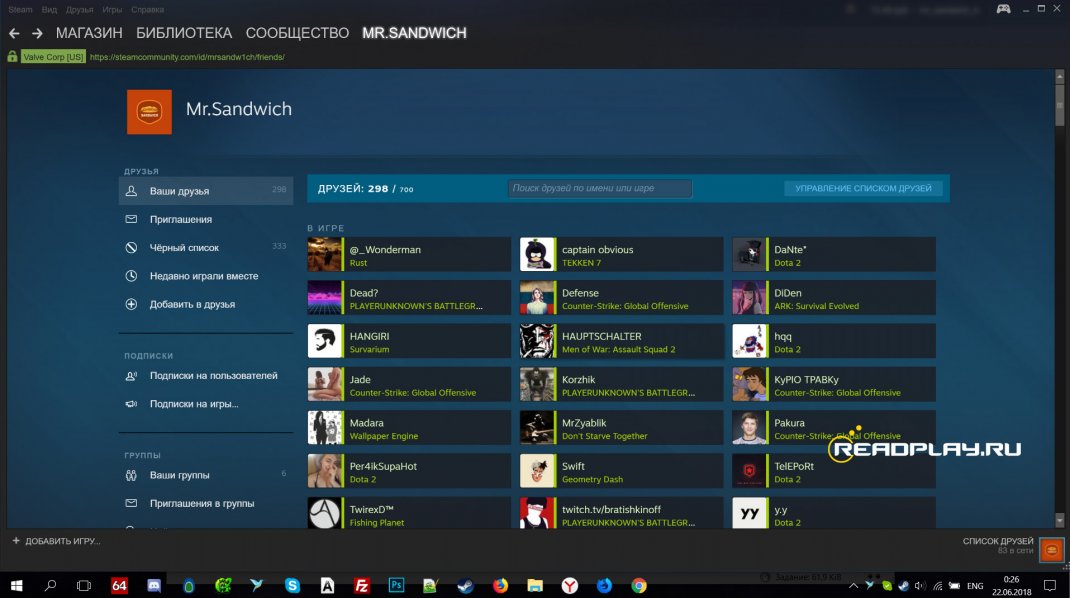Click the volume speaker tray icon
This screenshot has width=1070, height=598.
pos(920,586)
